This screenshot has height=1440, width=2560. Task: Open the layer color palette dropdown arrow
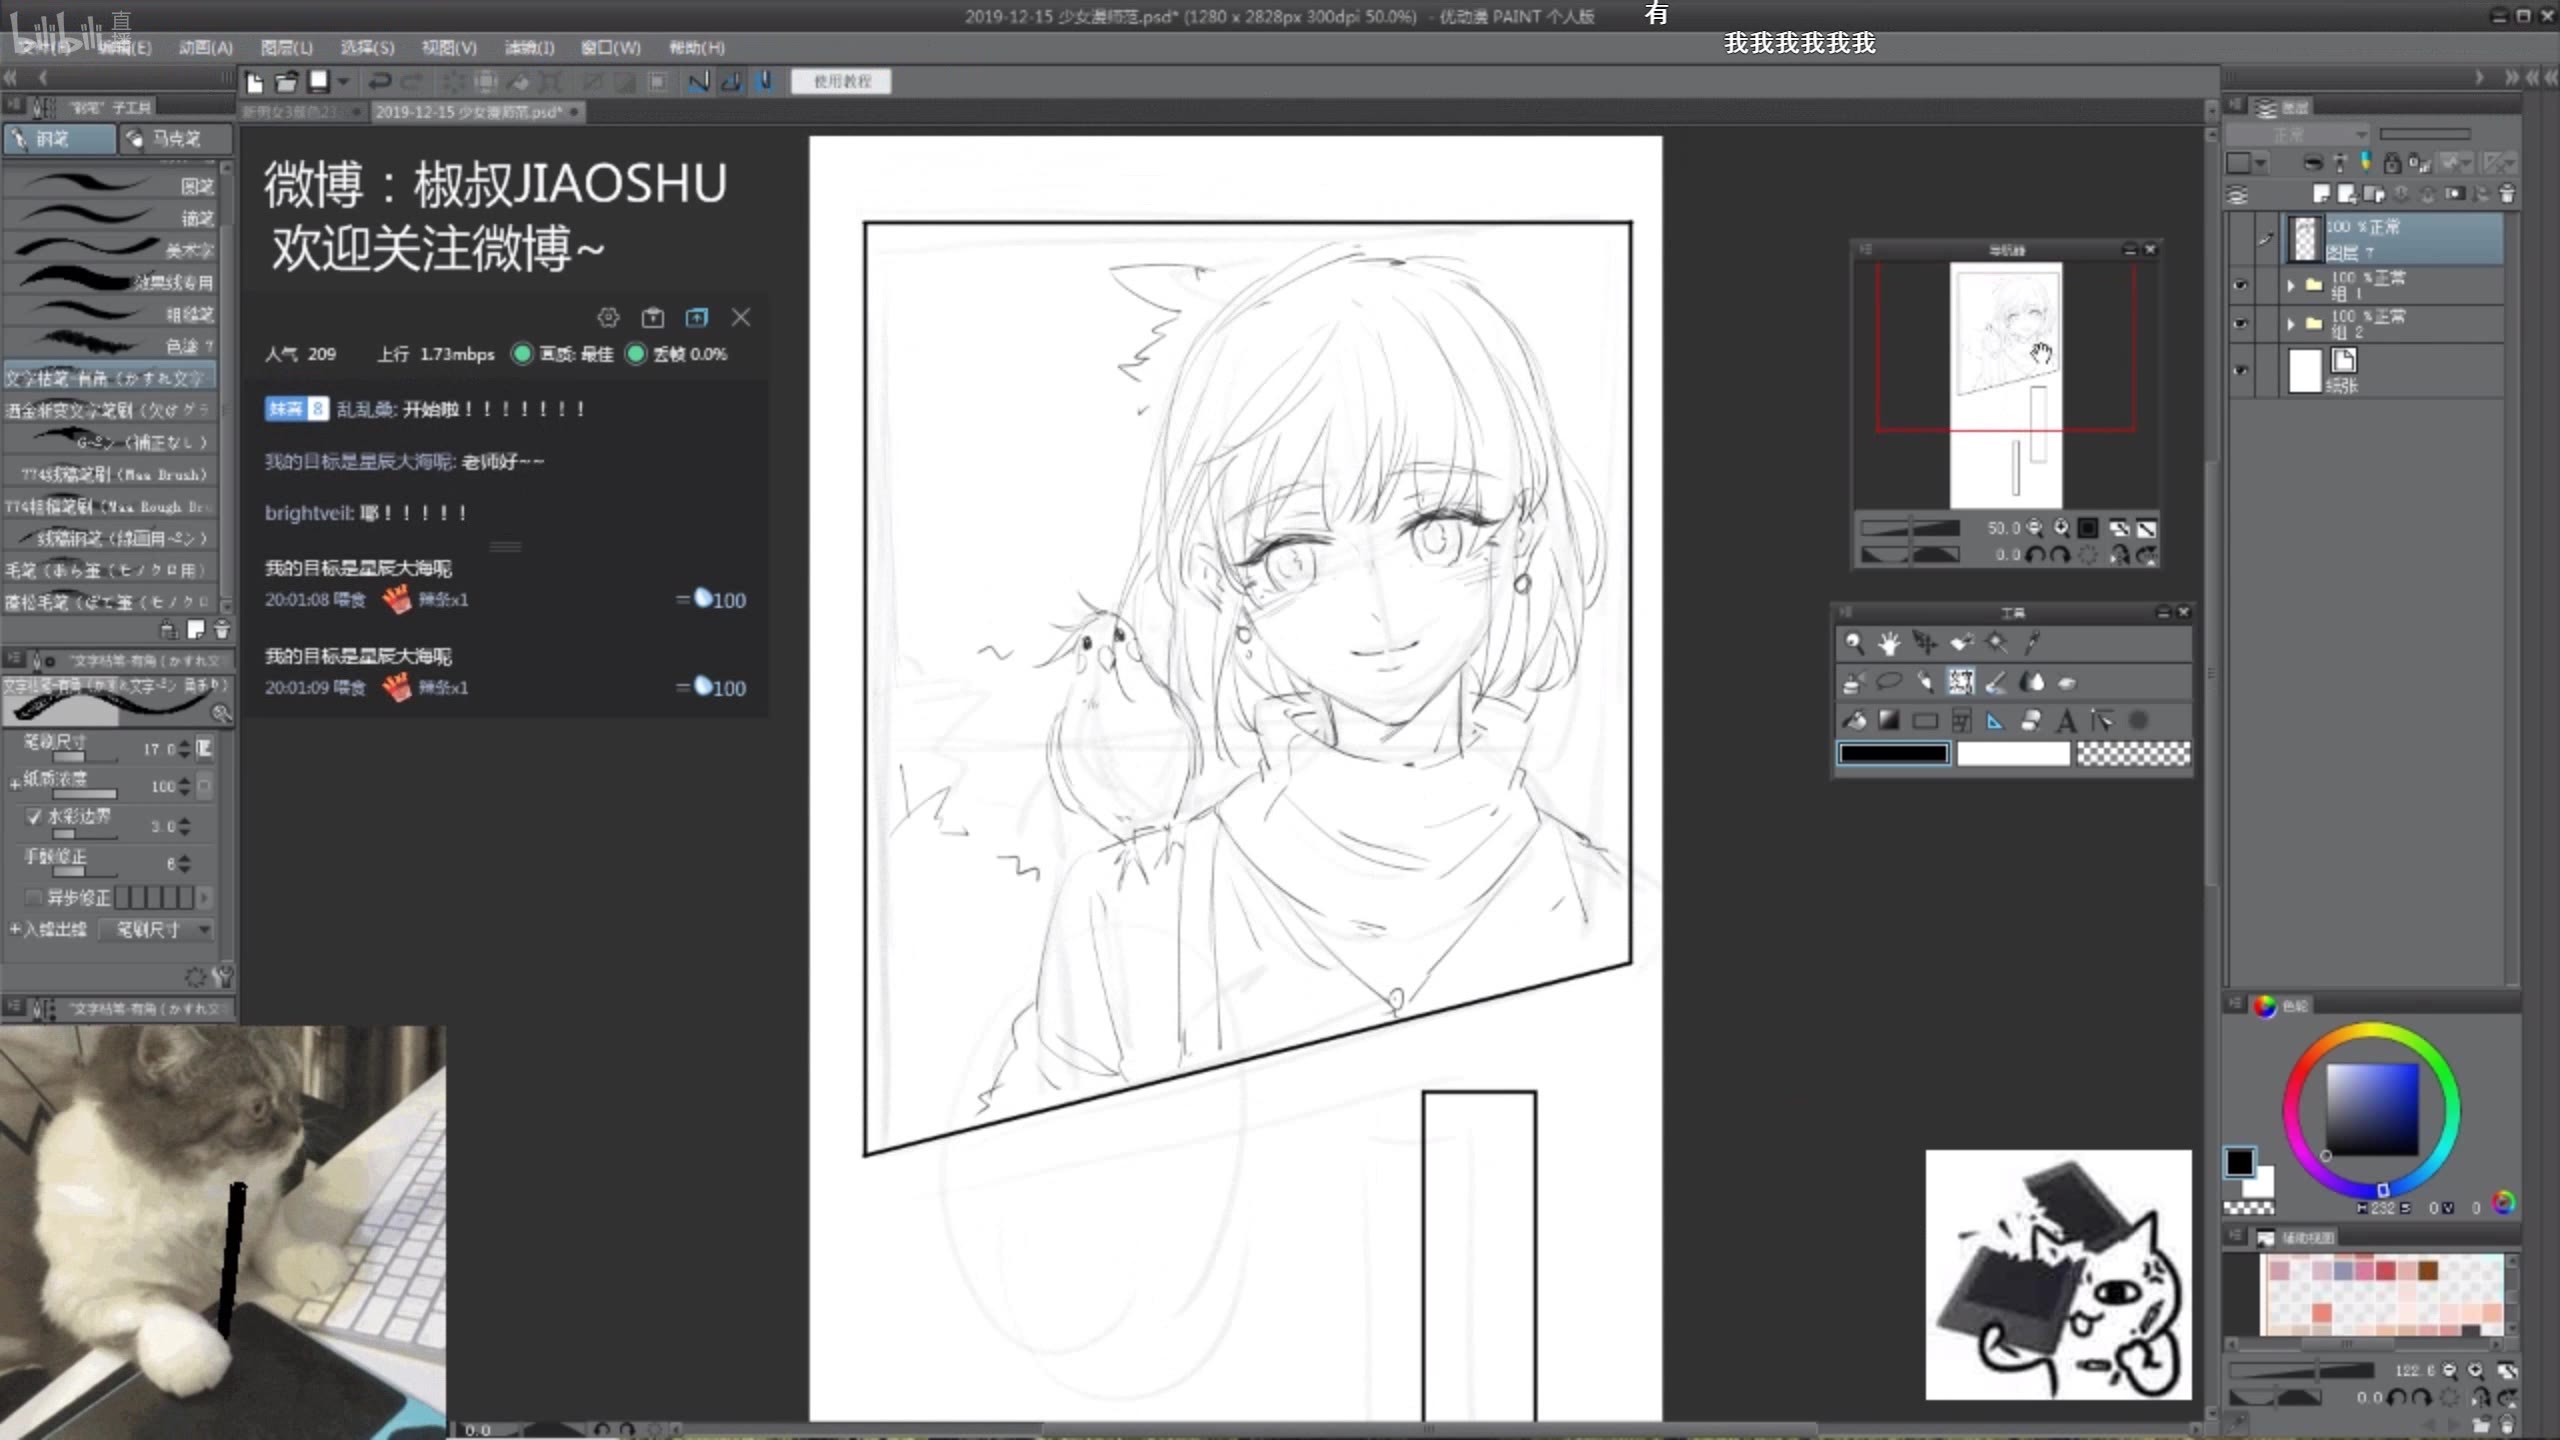2261,163
